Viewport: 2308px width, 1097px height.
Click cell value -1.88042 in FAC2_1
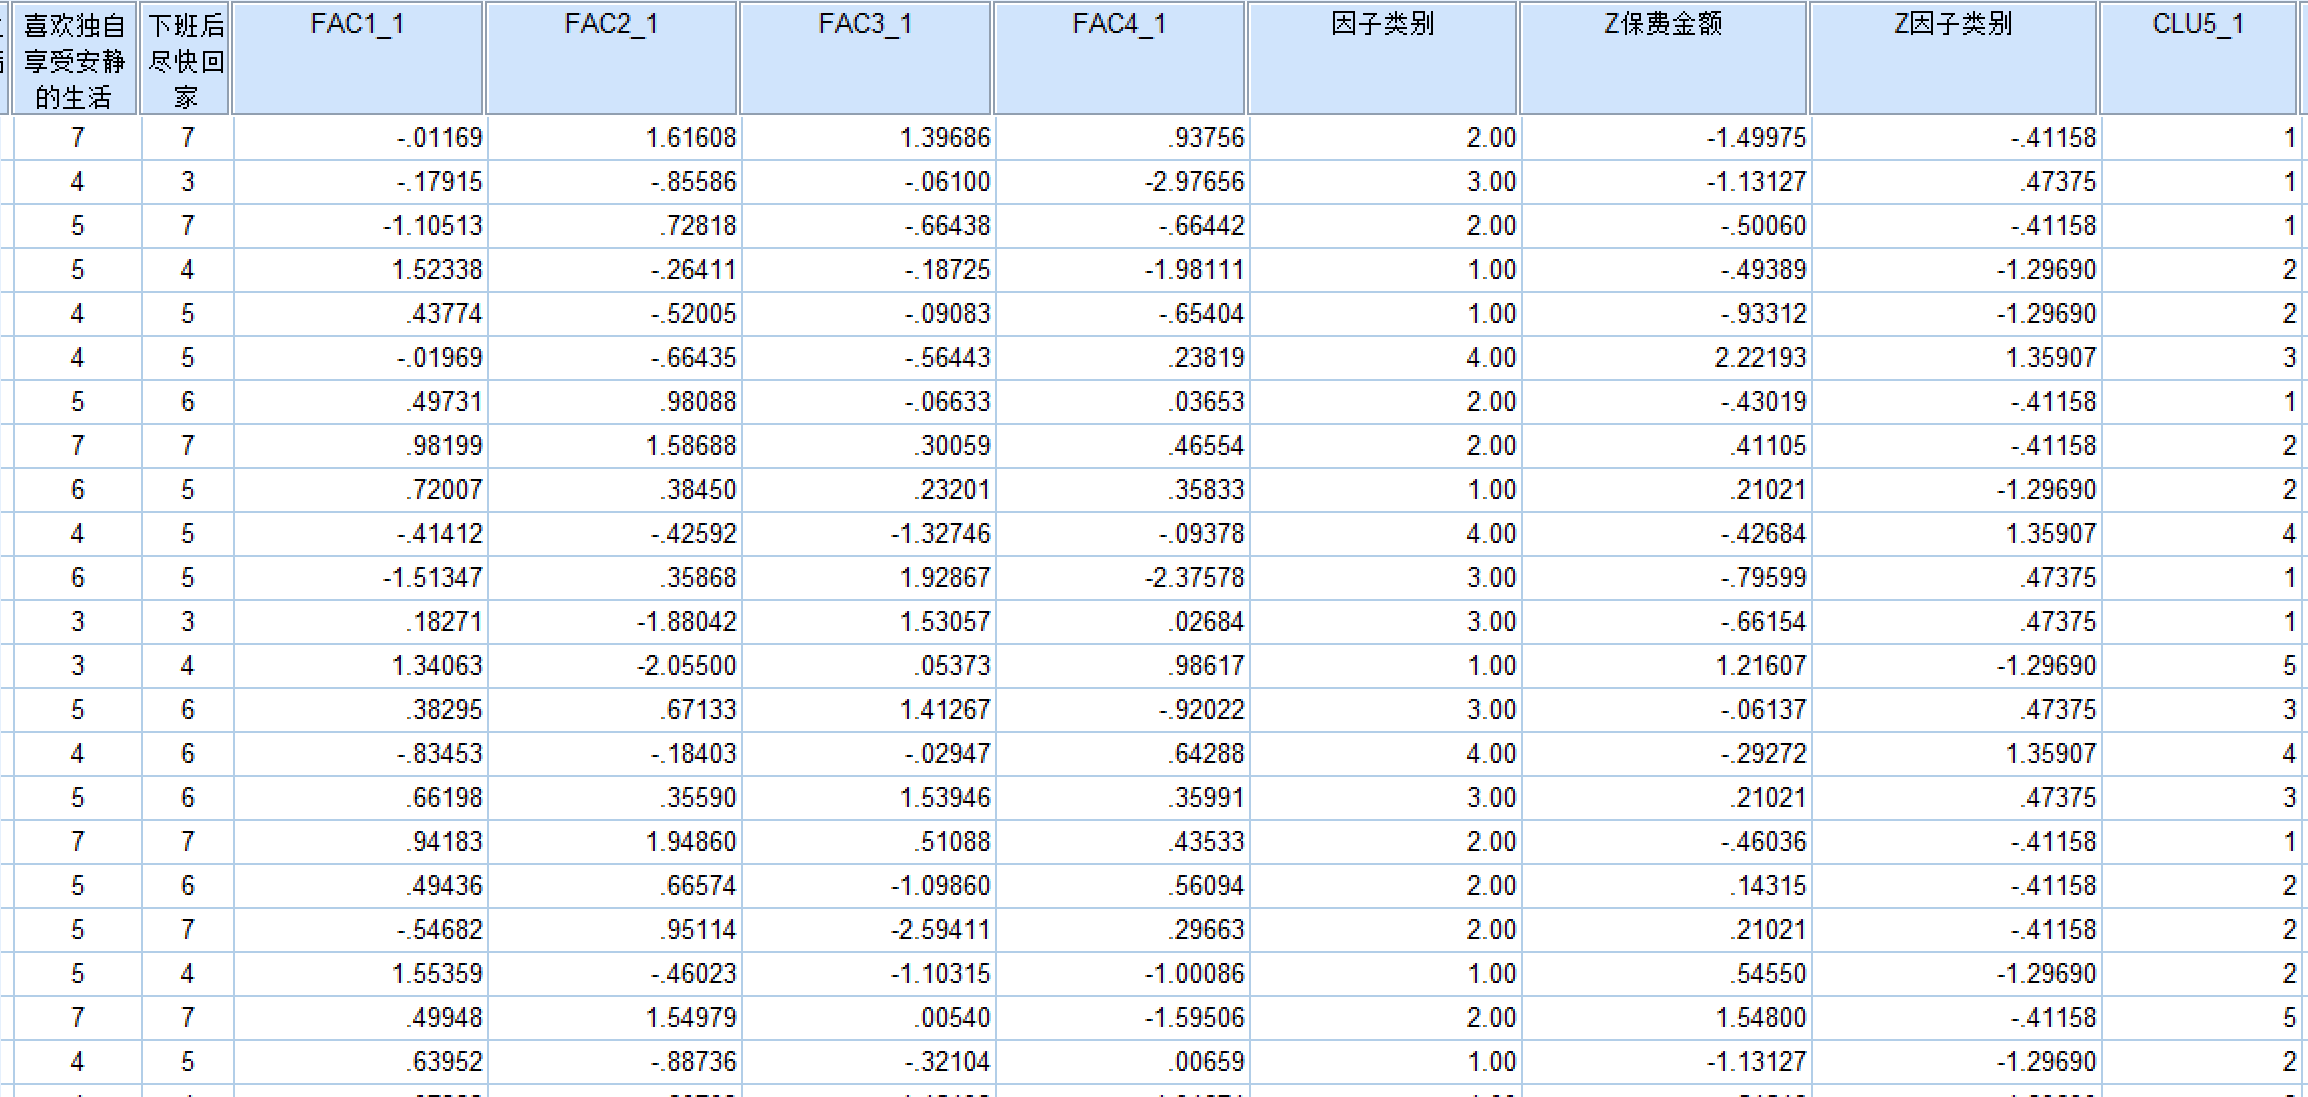[614, 622]
